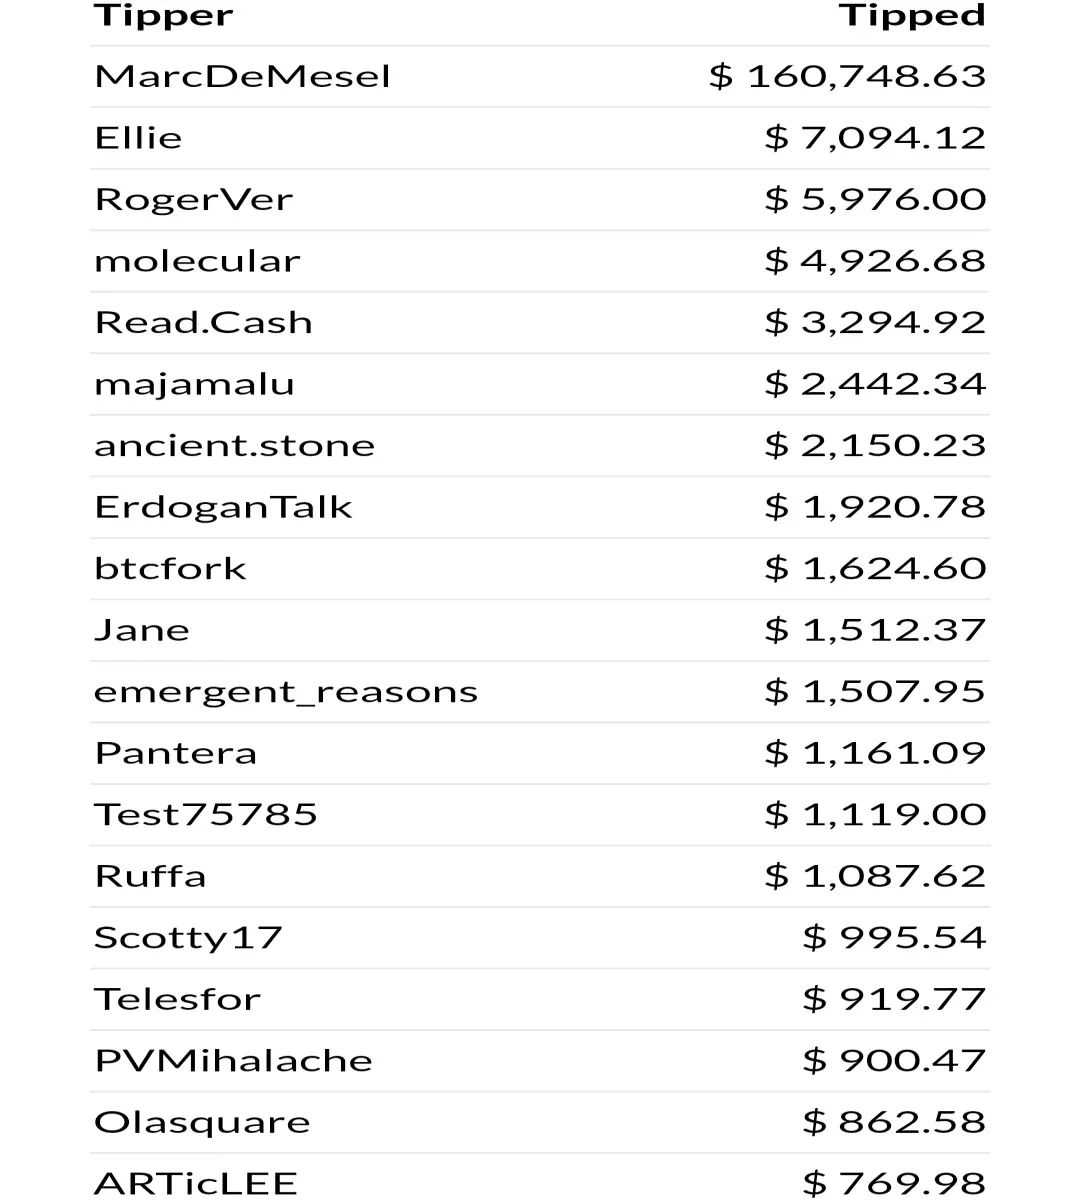The height and width of the screenshot is (1200, 1080).
Task: Open the btcfork tipper name
Action: tap(170, 569)
